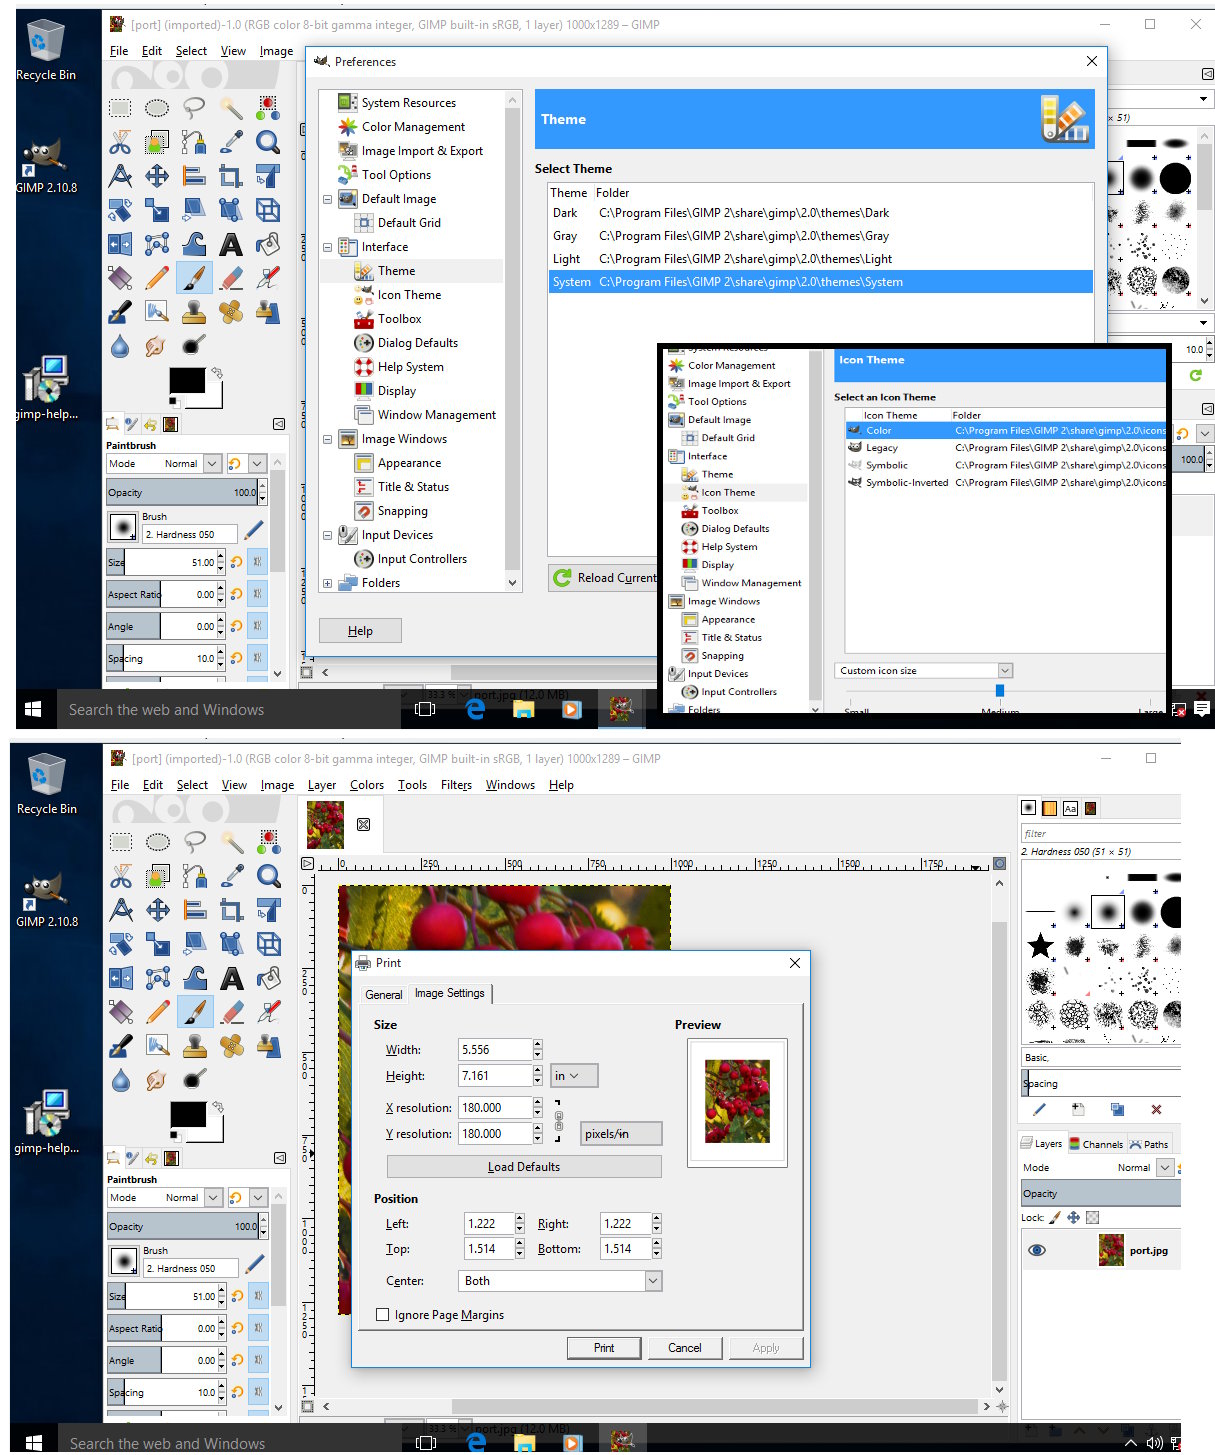1215x1455 pixels.
Task: Select Blur droplet tool in lower GIMP toolbox
Action: (121, 1080)
